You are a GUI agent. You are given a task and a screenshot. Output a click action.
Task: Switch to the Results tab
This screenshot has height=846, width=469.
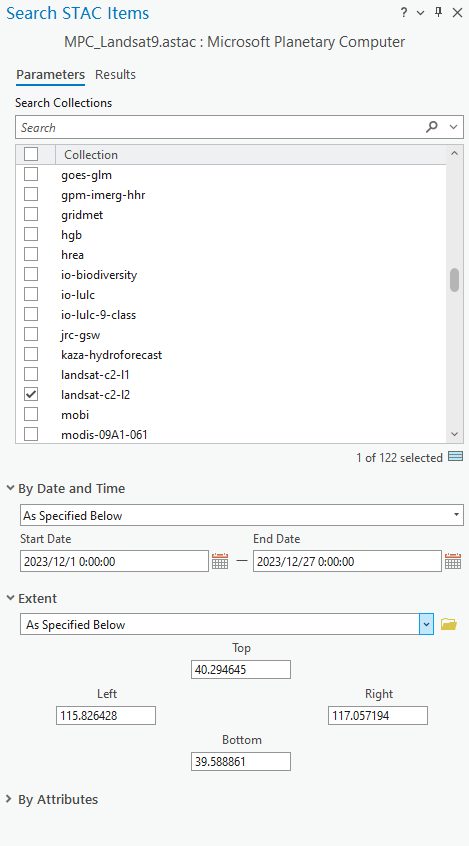pos(115,74)
